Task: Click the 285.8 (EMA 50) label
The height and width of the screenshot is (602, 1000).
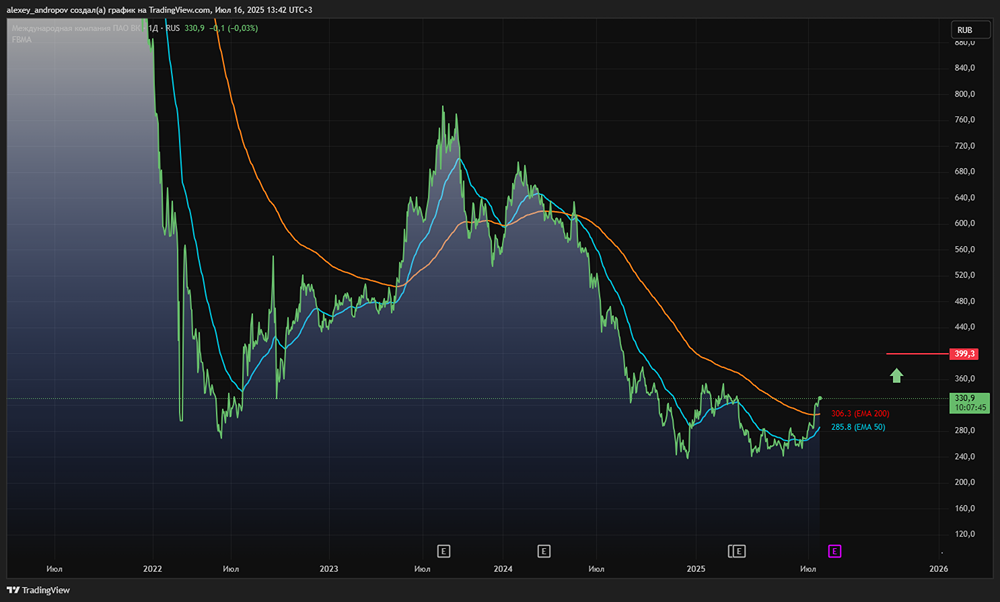Action: [x=858, y=427]
